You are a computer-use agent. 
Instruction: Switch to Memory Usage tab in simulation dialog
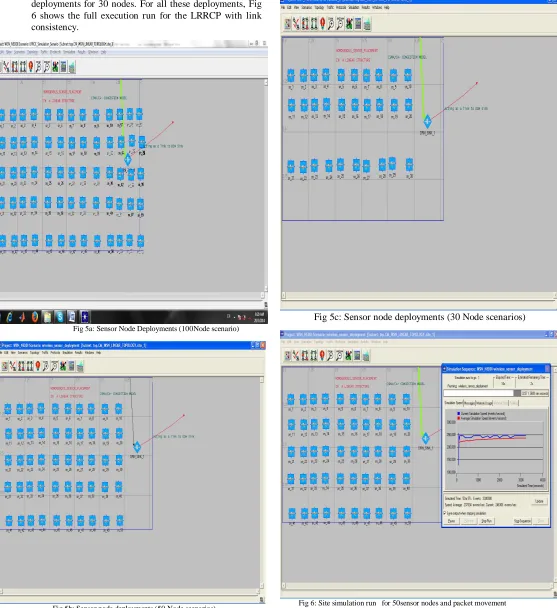484,403
